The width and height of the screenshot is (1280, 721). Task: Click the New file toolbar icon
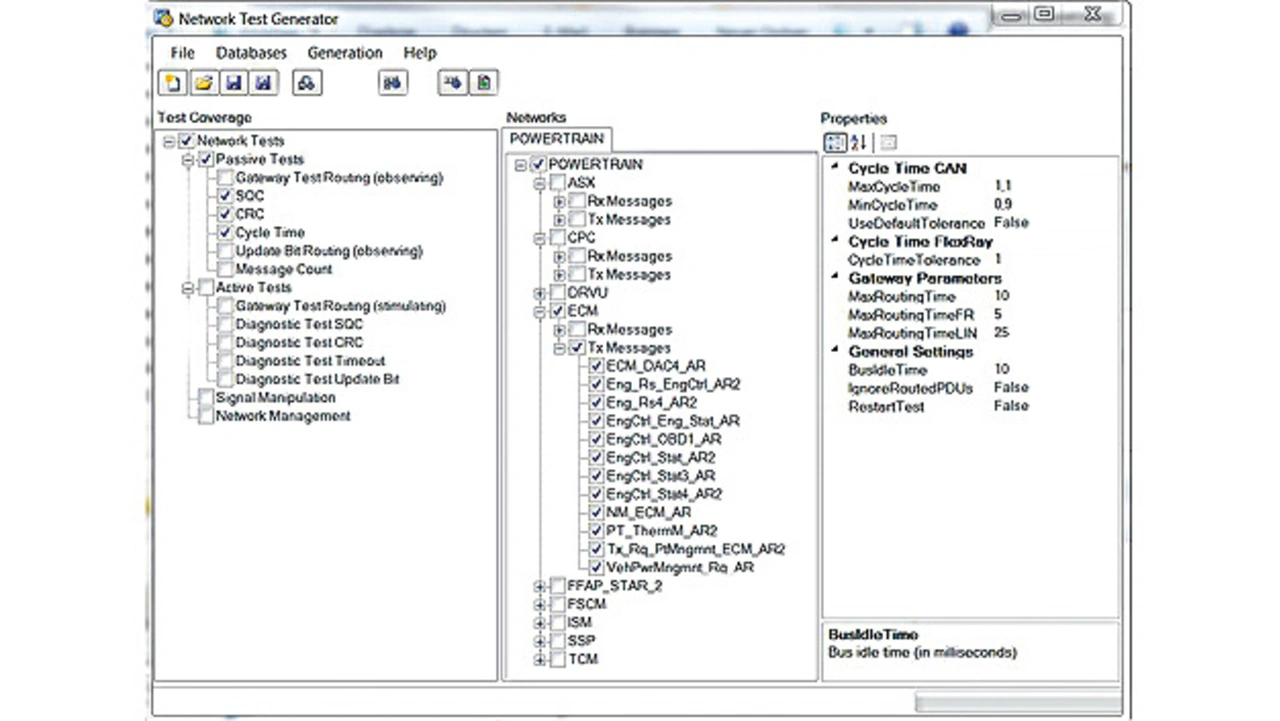(173, 83)
